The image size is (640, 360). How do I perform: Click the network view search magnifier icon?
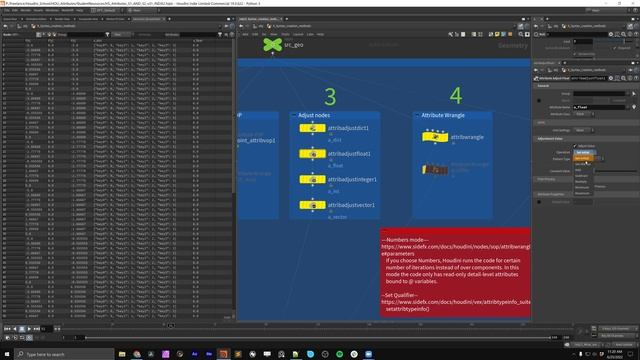pyautogui.click(x=521, y=35)
